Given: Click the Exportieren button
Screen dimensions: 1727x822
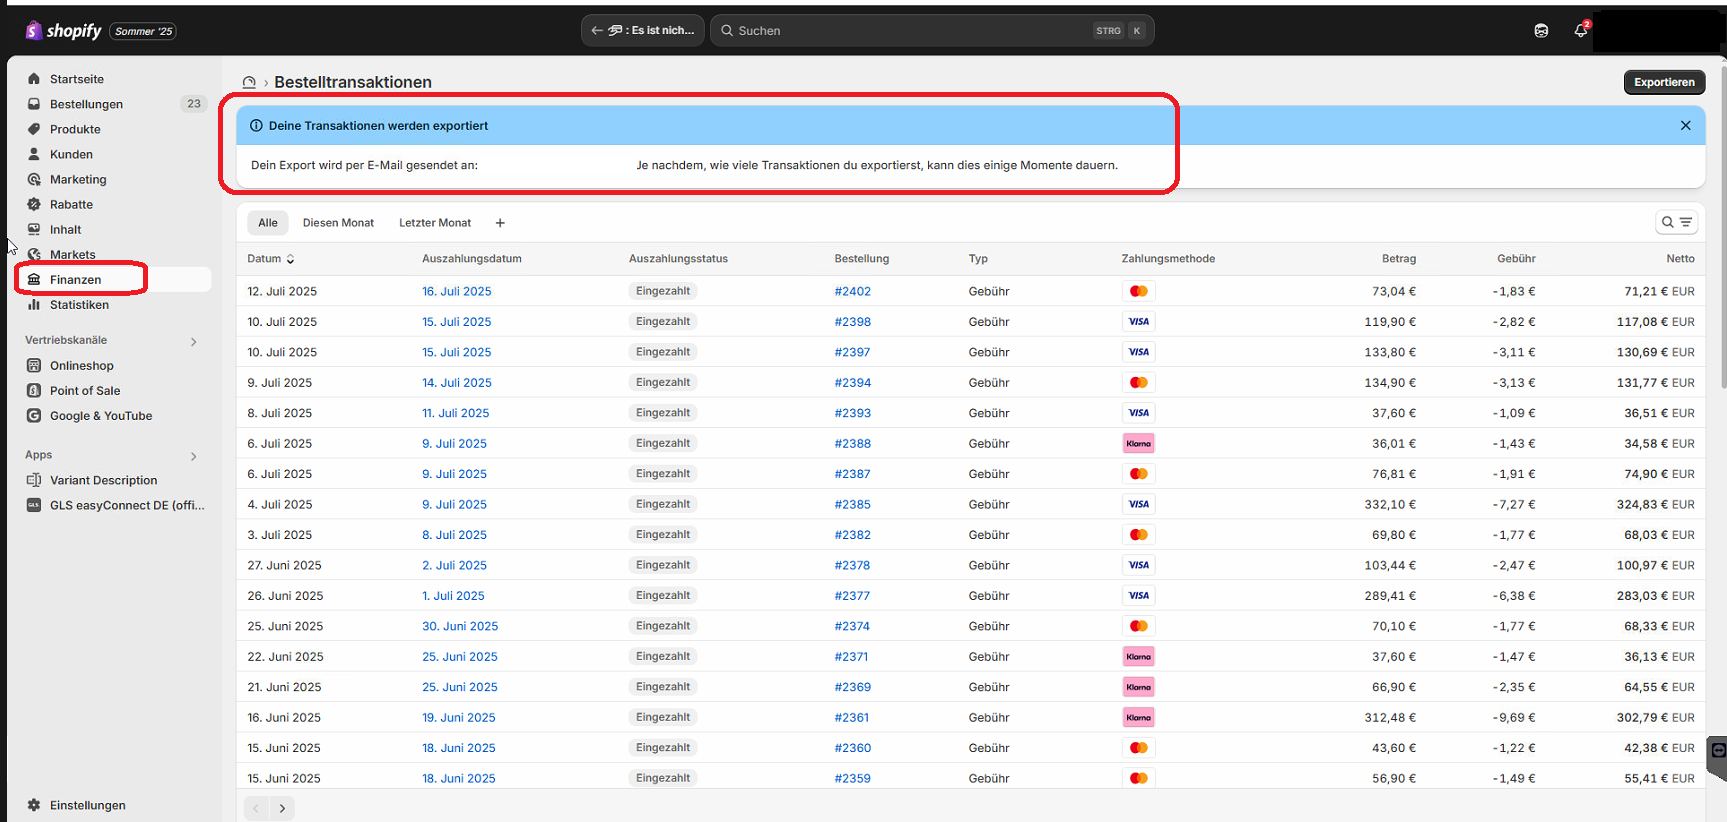Looking at the screenshot, I should (x=1663, y=82).
